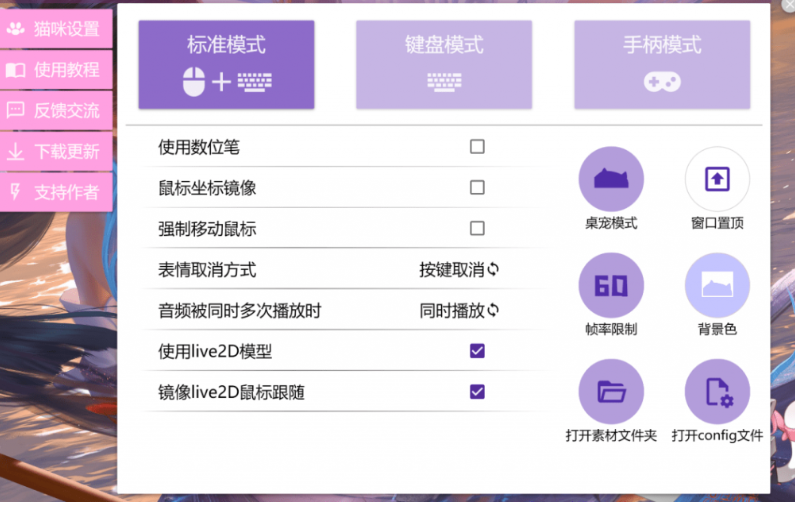Image resolution: width=795 pixels, height=509 pixels.
Task: Click the 桌宠模式 desktop pet icon
Action: click(611, 179)
